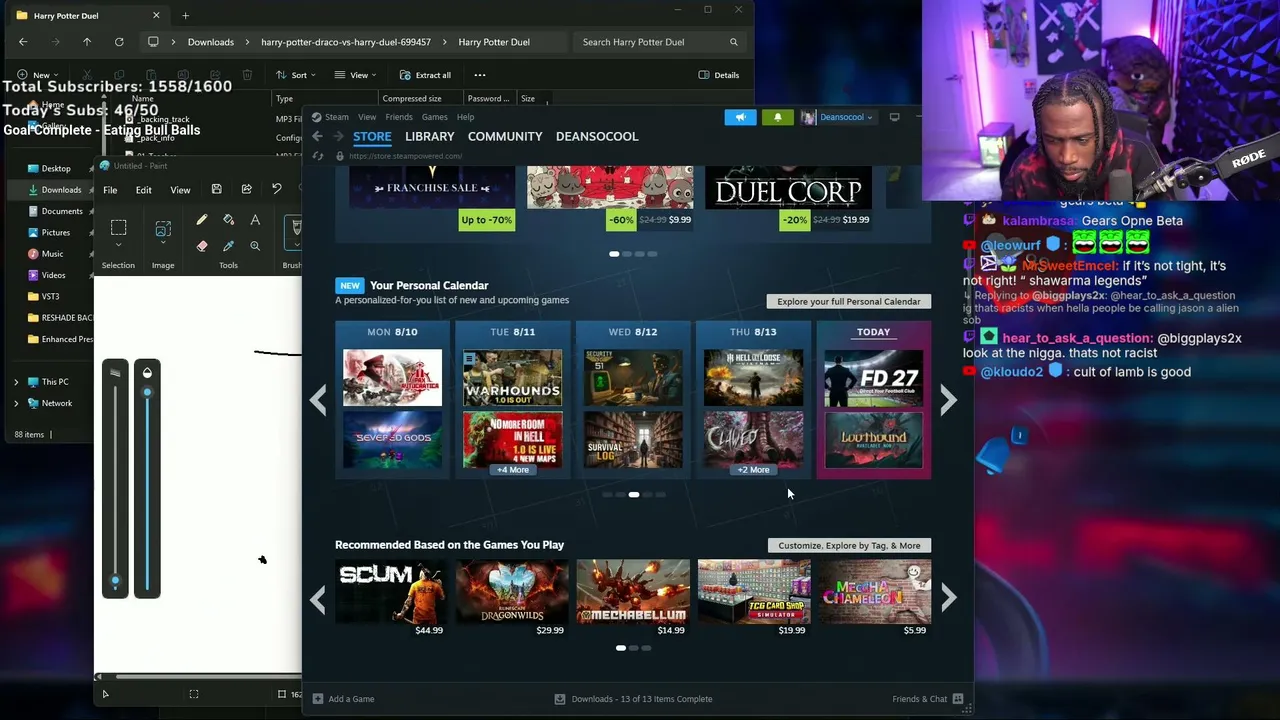Open the SCUM game thumbnail

391,591
